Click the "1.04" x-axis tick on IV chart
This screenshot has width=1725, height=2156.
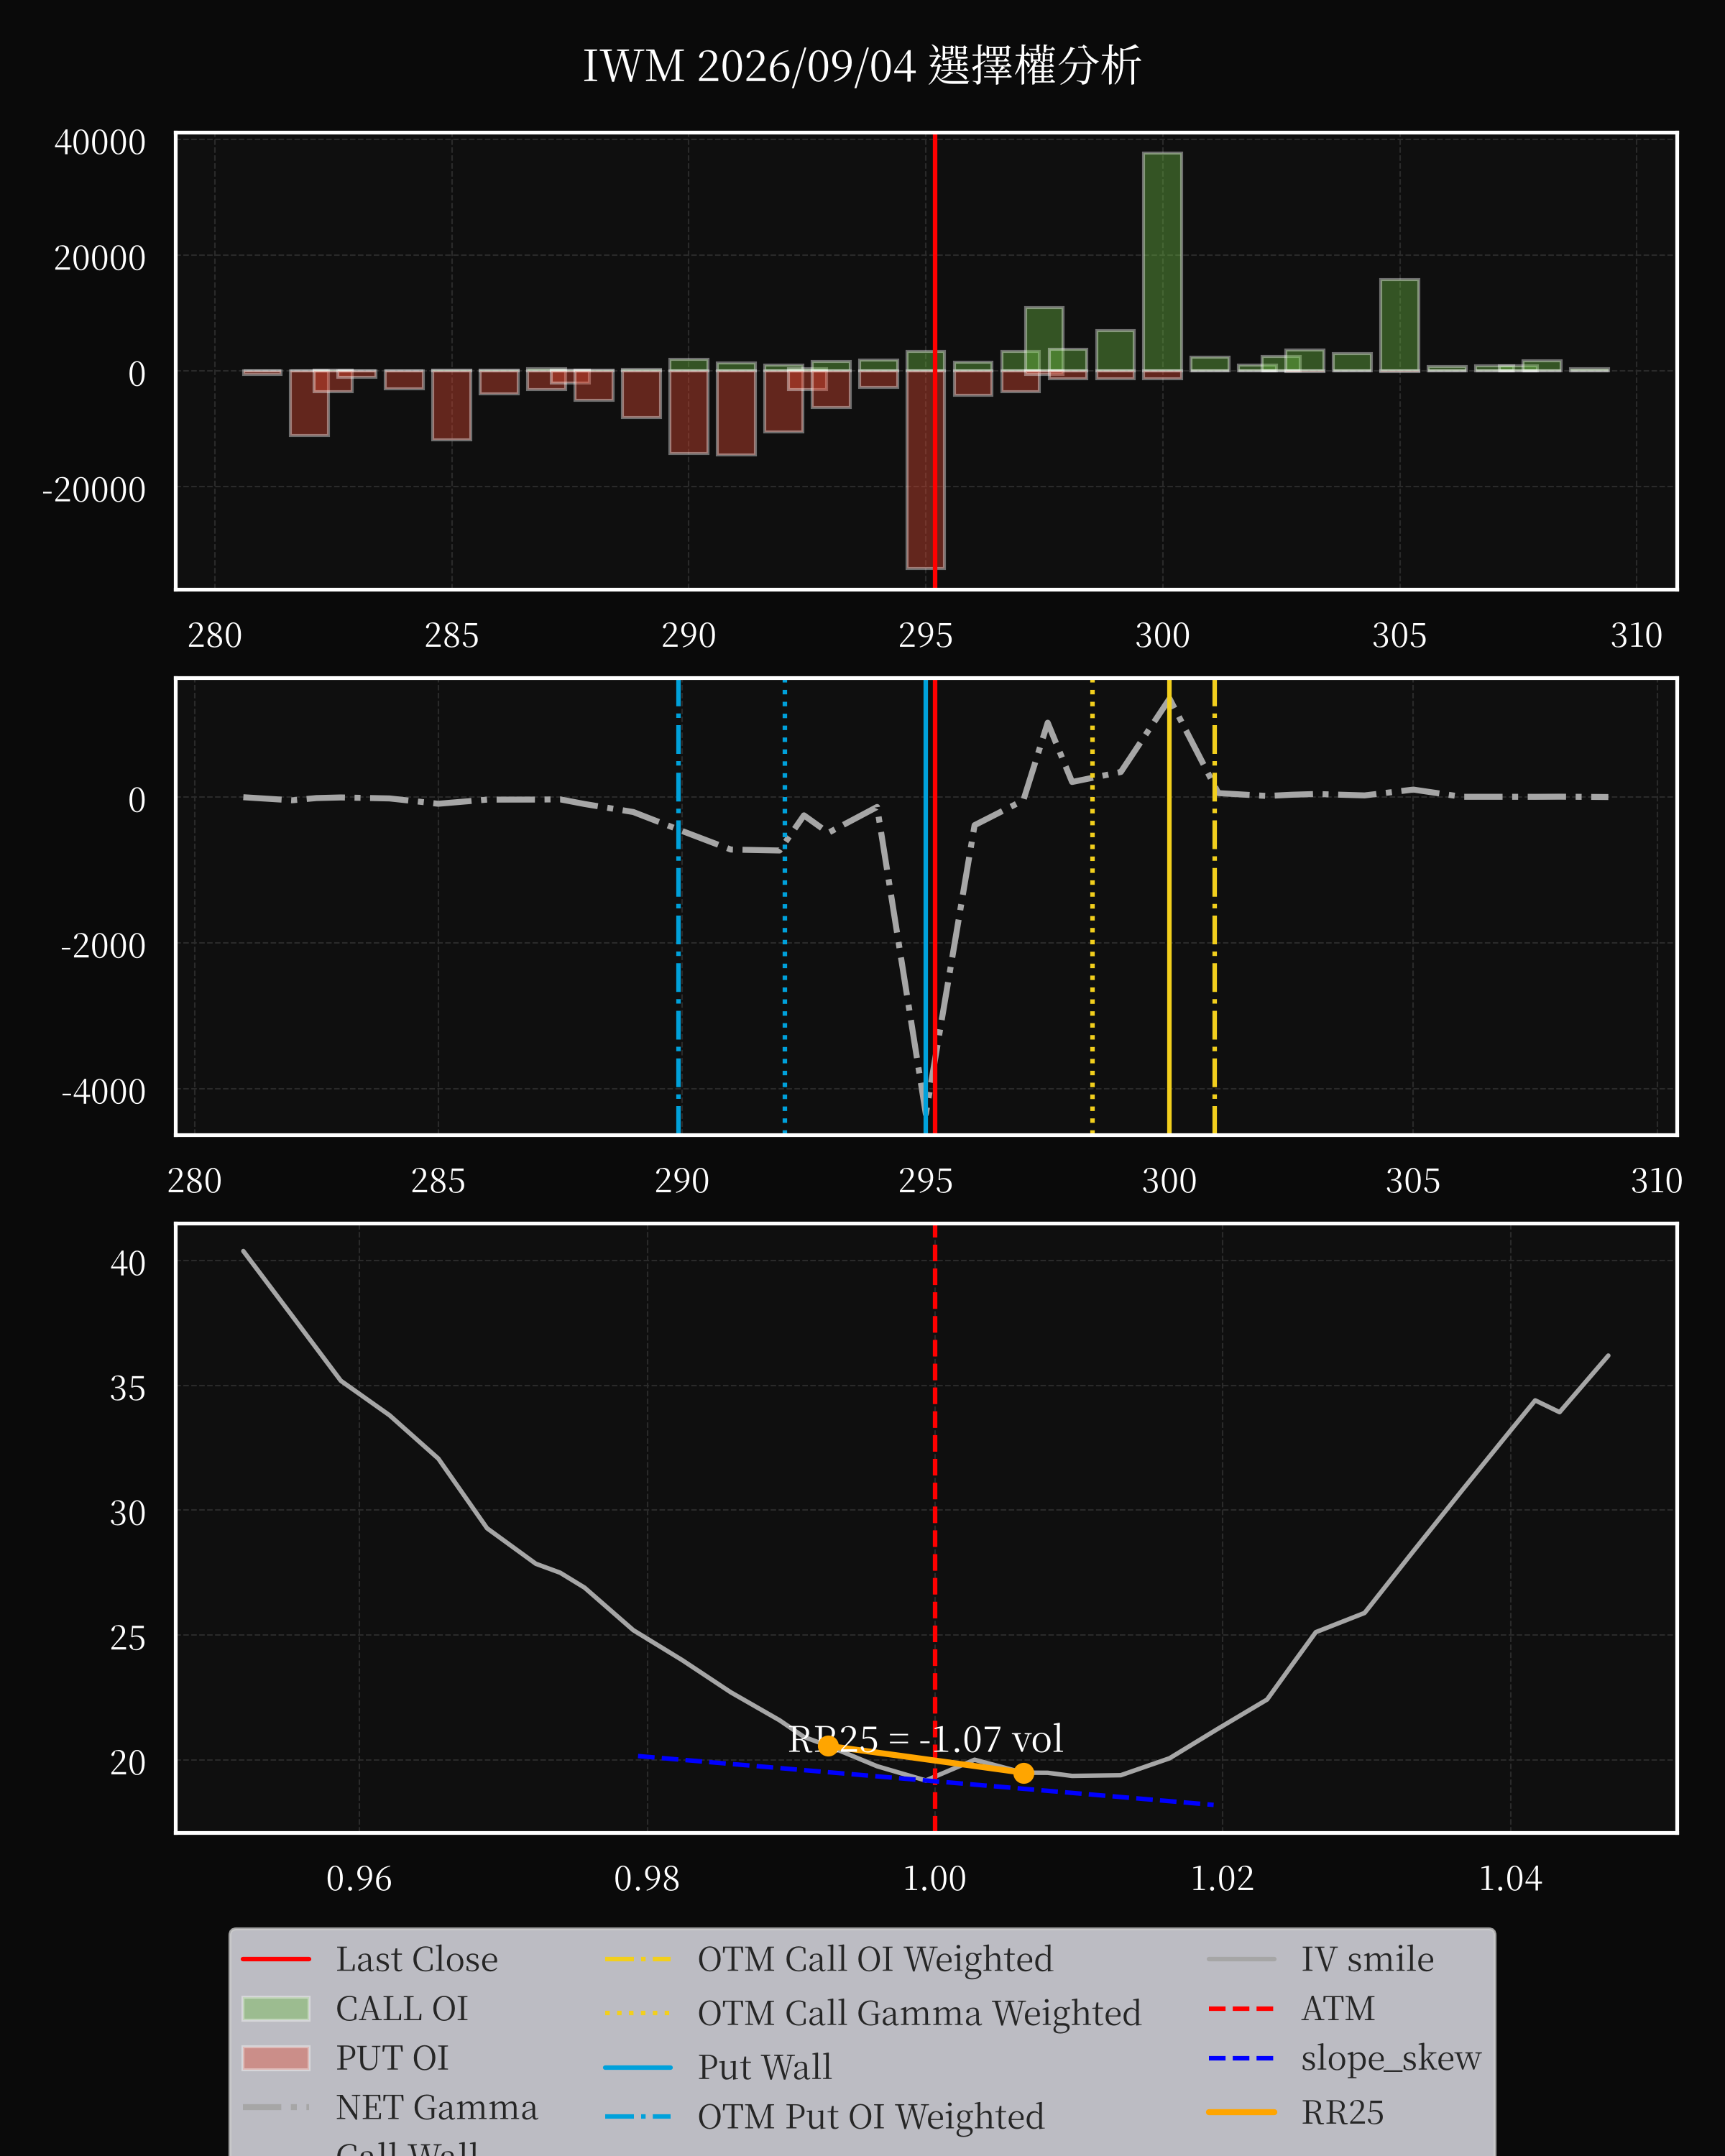(x=1510, y=1878)
